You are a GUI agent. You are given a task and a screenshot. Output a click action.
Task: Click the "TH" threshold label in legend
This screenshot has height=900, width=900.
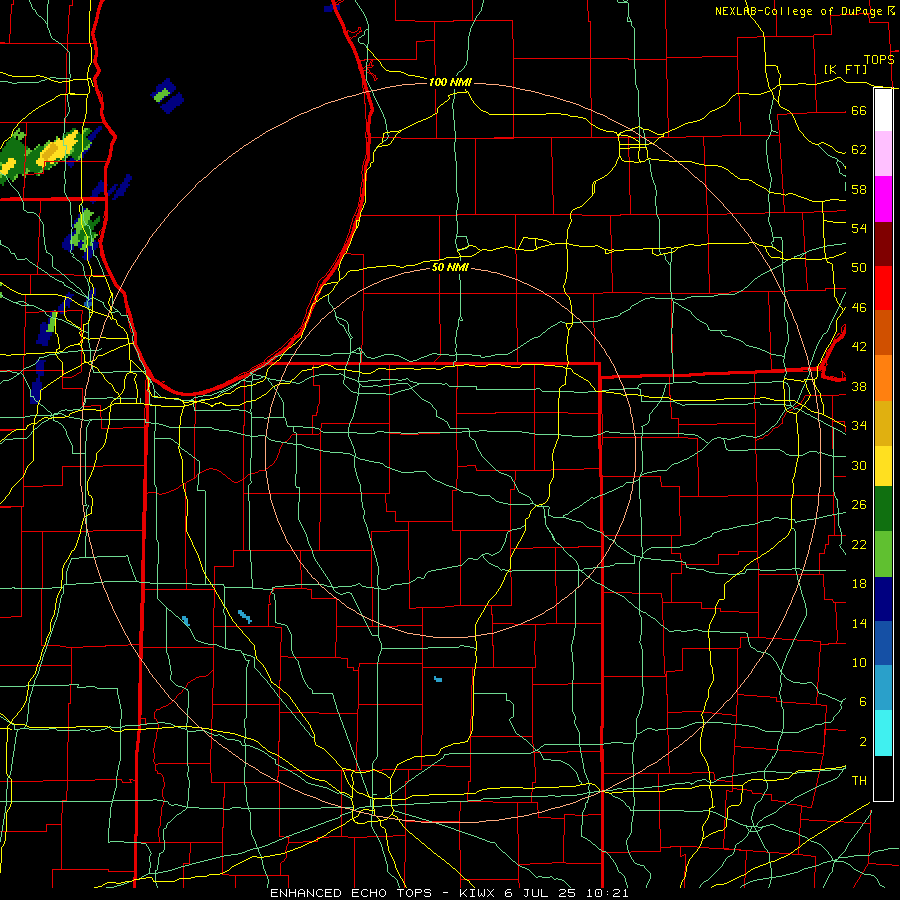[859, 781]
